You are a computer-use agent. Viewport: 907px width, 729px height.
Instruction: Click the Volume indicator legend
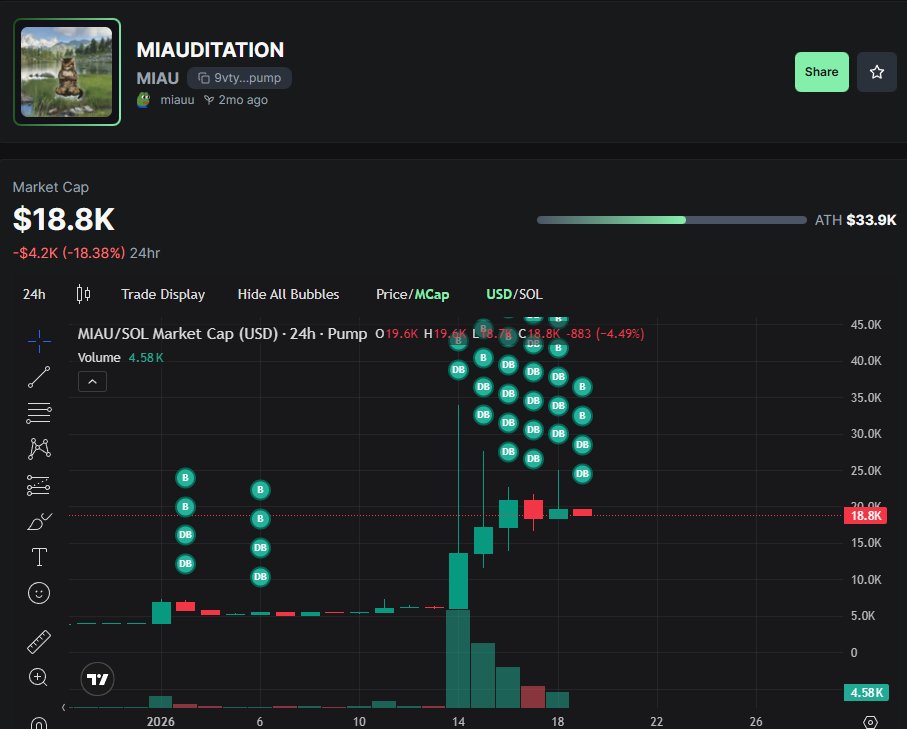click(120, 358)
